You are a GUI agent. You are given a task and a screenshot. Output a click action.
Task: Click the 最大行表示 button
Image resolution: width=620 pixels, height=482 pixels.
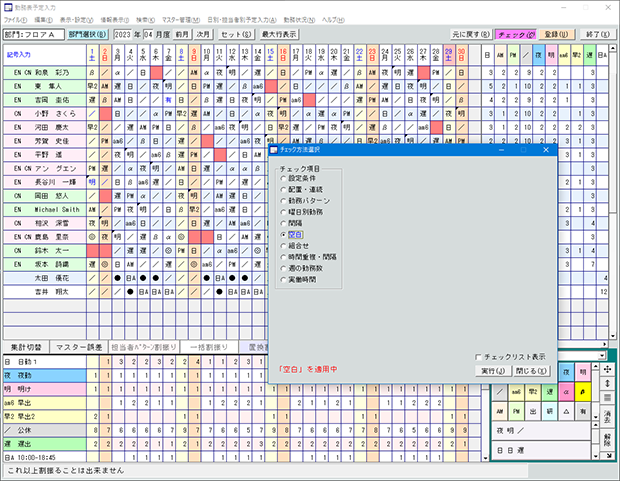click(279, 34)
